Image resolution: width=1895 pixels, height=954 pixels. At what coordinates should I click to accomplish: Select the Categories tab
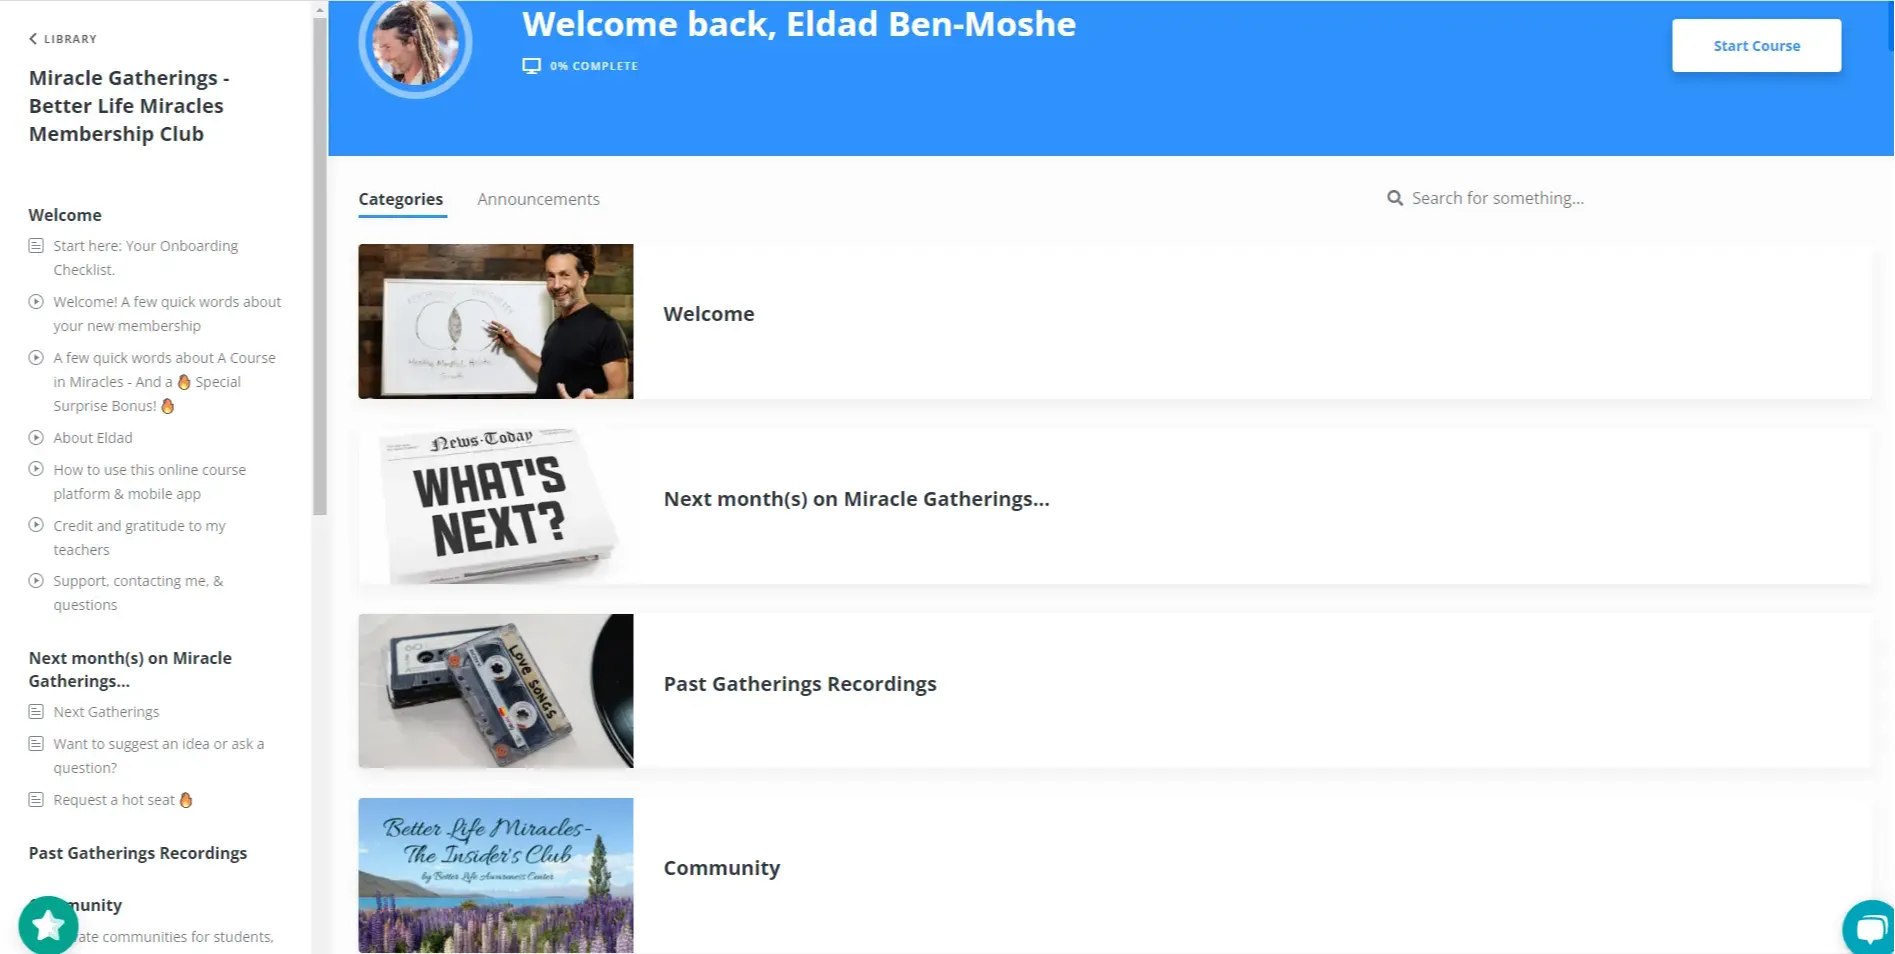click(401, 199)
